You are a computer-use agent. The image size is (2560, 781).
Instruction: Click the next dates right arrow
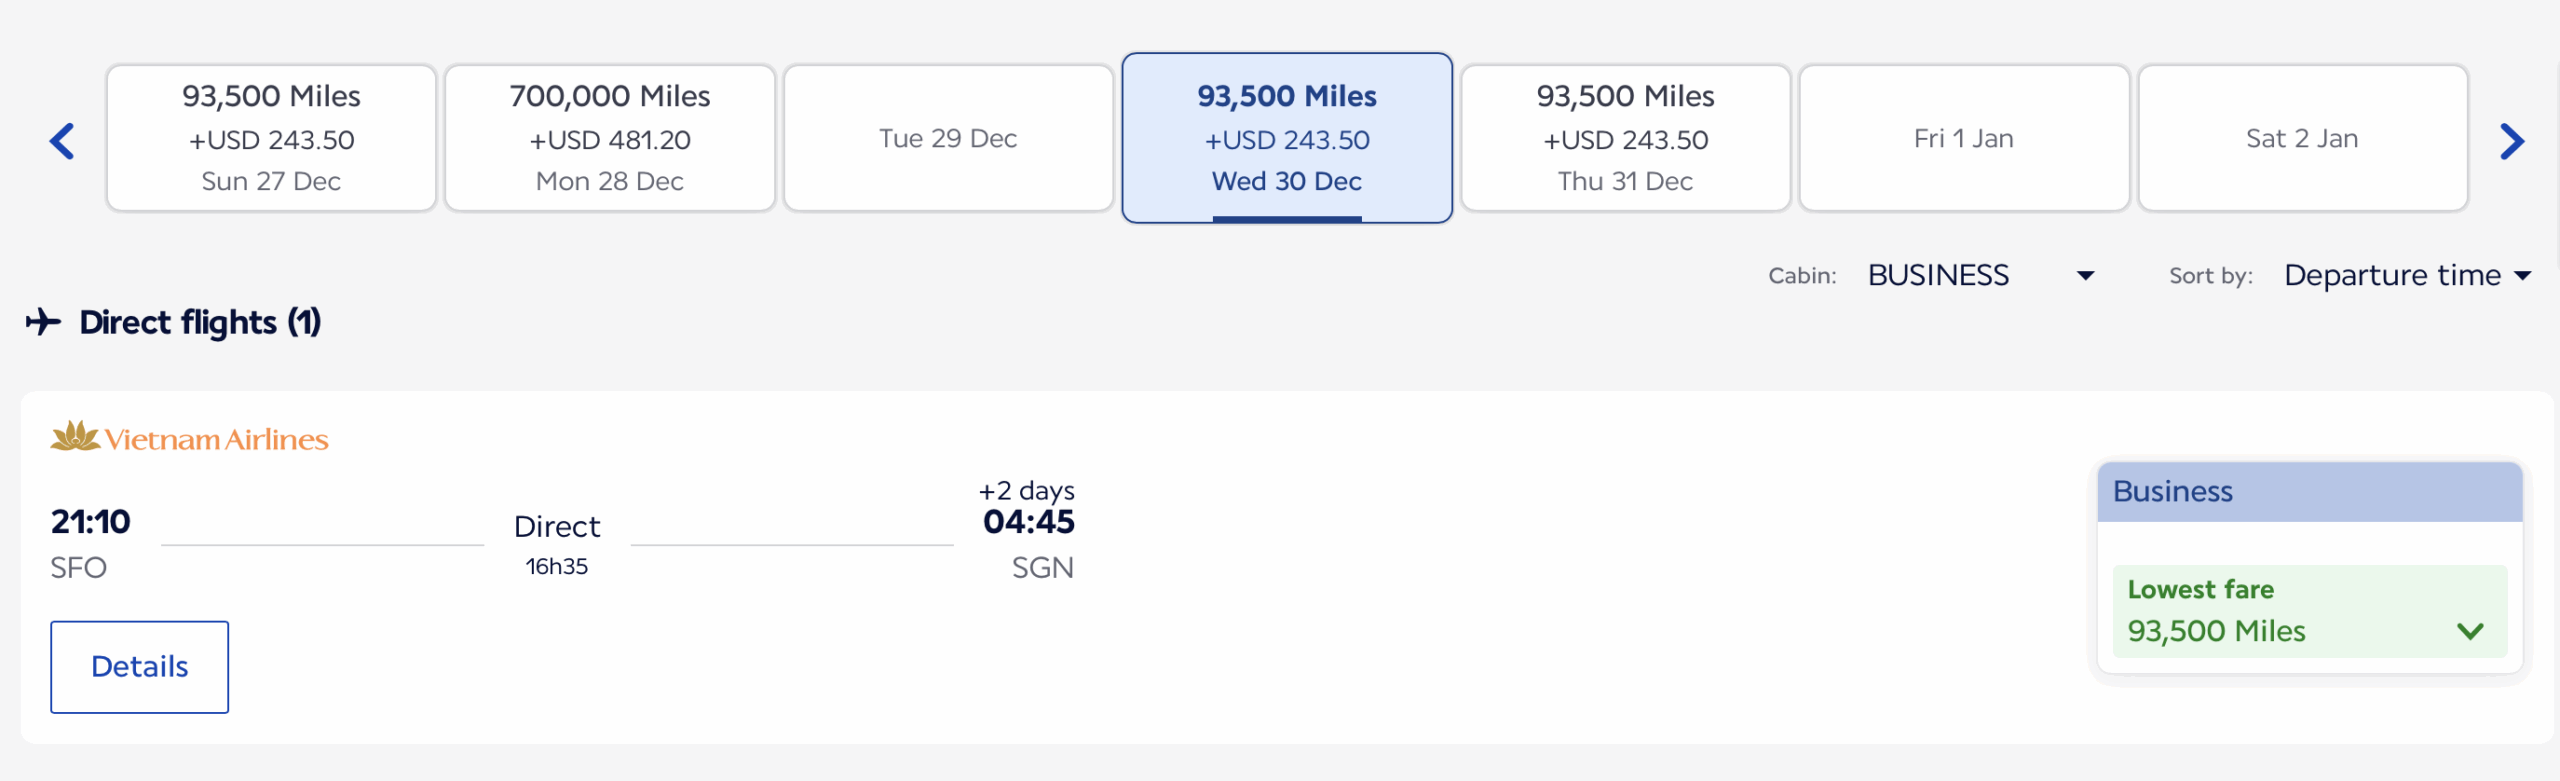pyautogui.click(x=2512, y=141)
